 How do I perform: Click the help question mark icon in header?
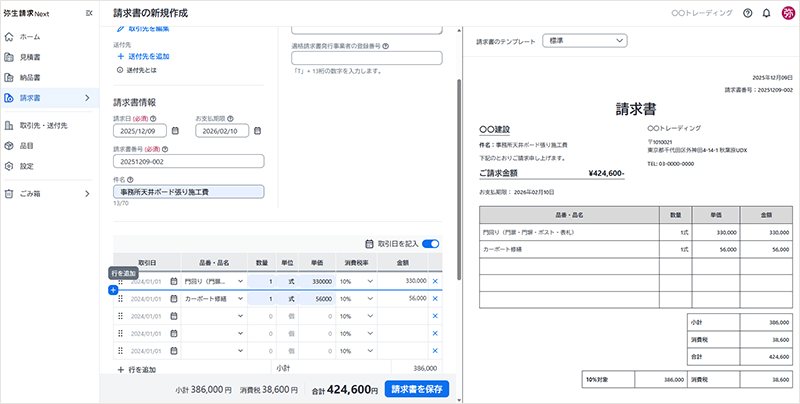tap(748, 13)
